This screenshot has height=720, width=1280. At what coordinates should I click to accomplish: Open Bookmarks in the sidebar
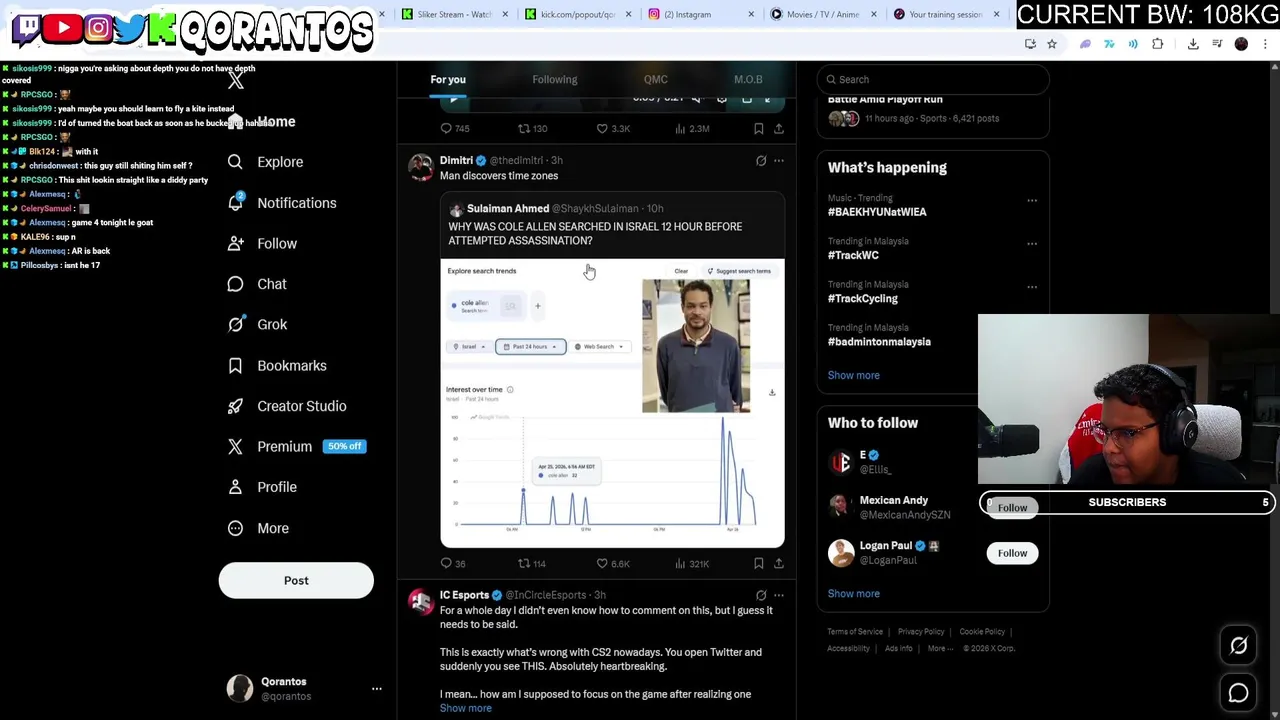click(277, 366)
